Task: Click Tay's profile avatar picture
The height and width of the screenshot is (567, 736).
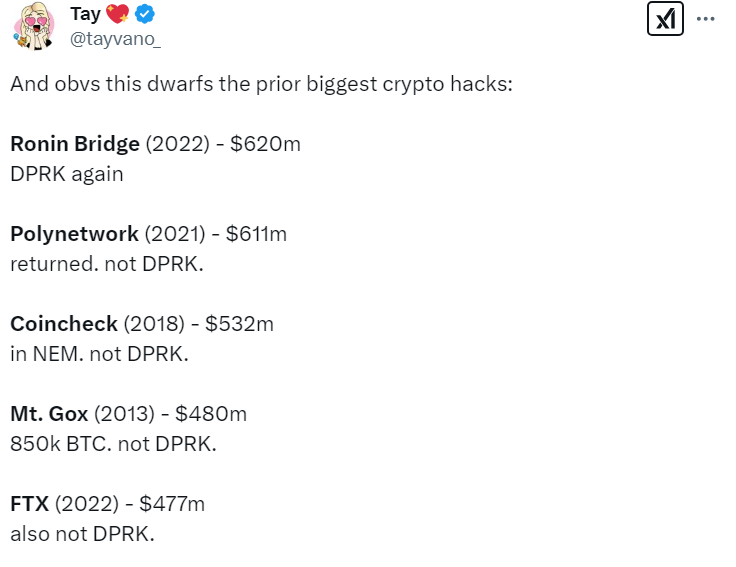Action: coord(33,26)
